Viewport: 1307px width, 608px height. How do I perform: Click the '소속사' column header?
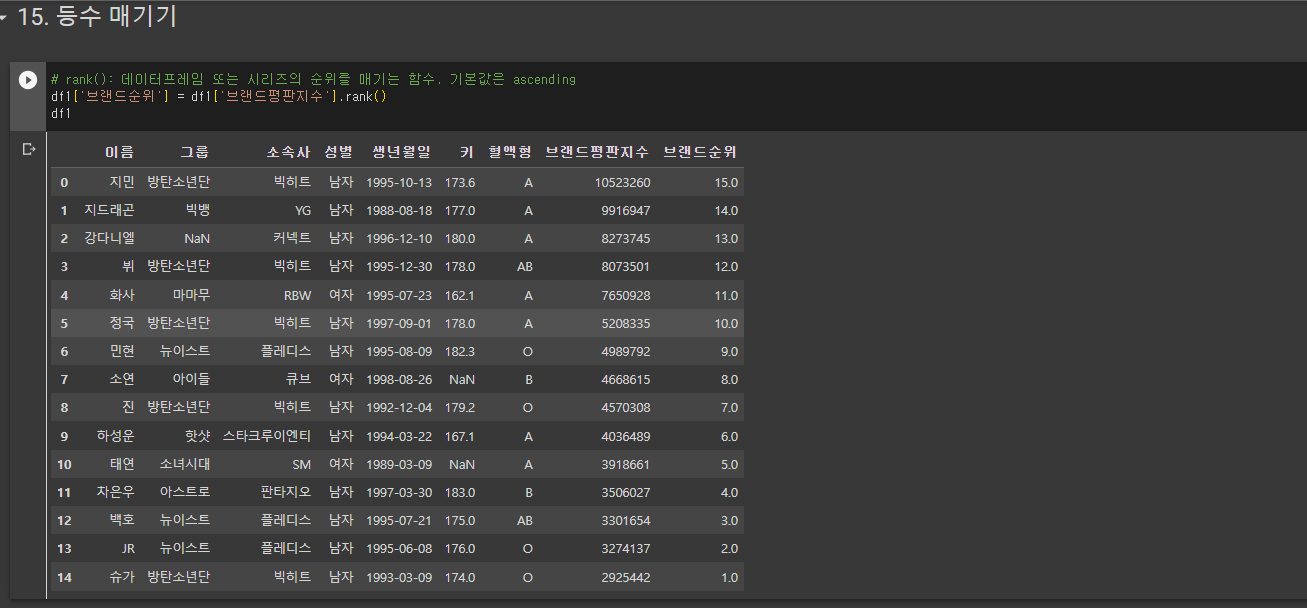tap(289, 152)
